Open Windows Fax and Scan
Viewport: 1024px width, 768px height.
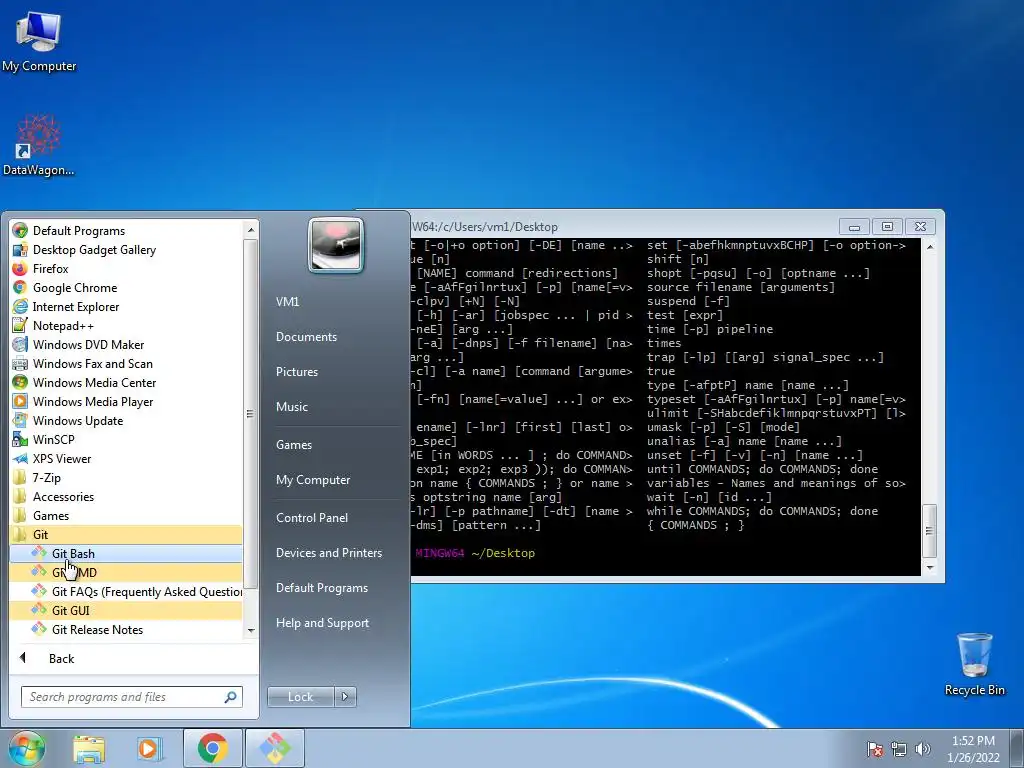(x=127, y=363)
